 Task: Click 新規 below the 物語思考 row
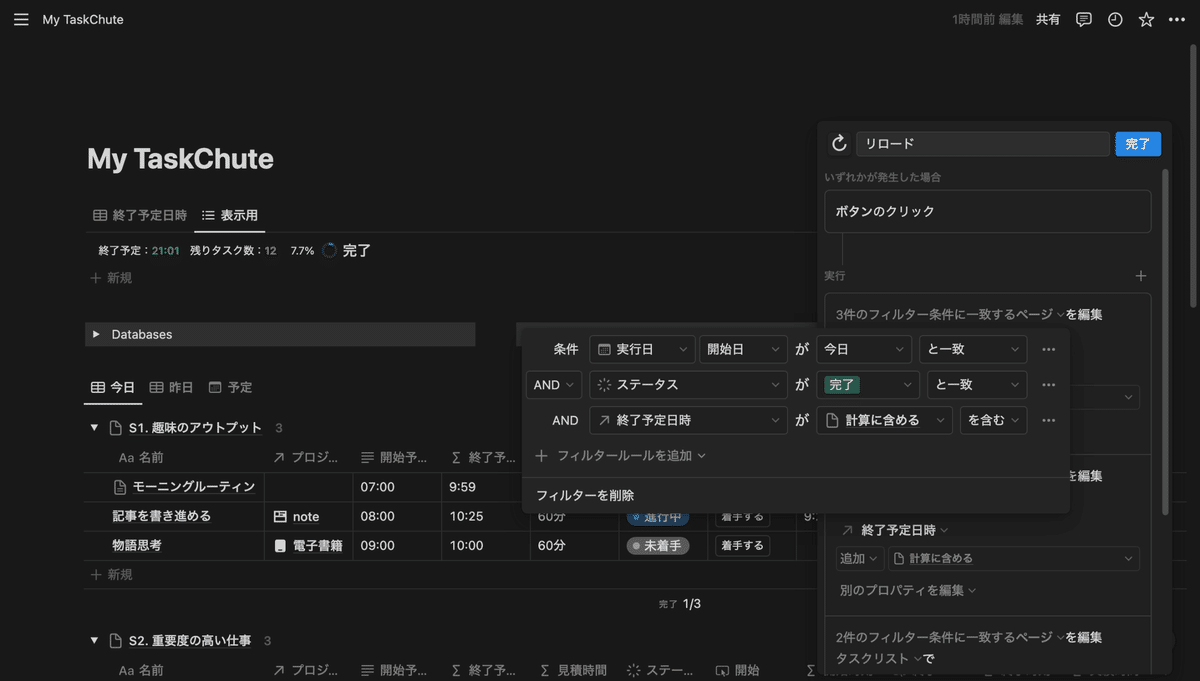click(111, 575)
